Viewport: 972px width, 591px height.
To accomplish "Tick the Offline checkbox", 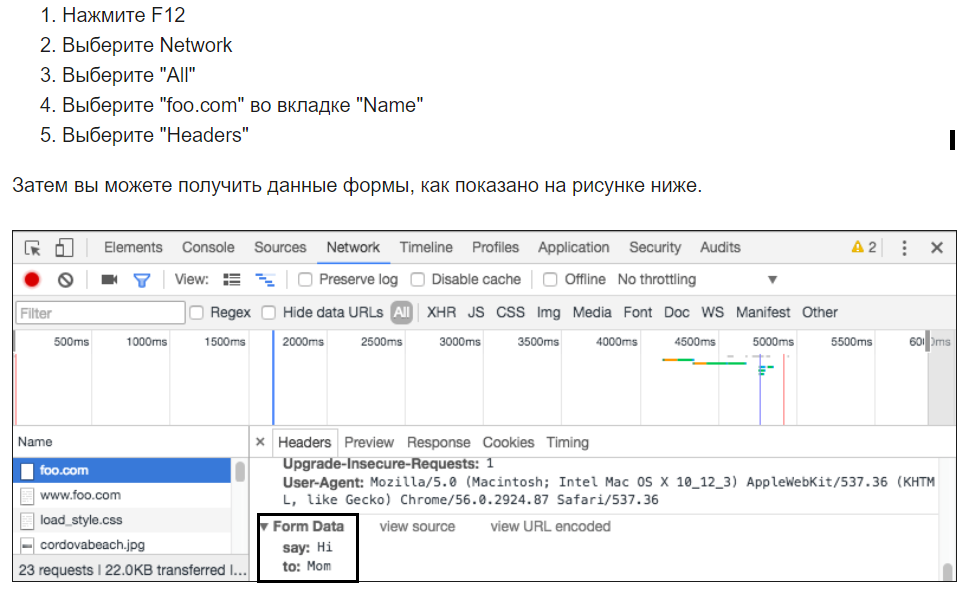I will (x=550, y=280).
